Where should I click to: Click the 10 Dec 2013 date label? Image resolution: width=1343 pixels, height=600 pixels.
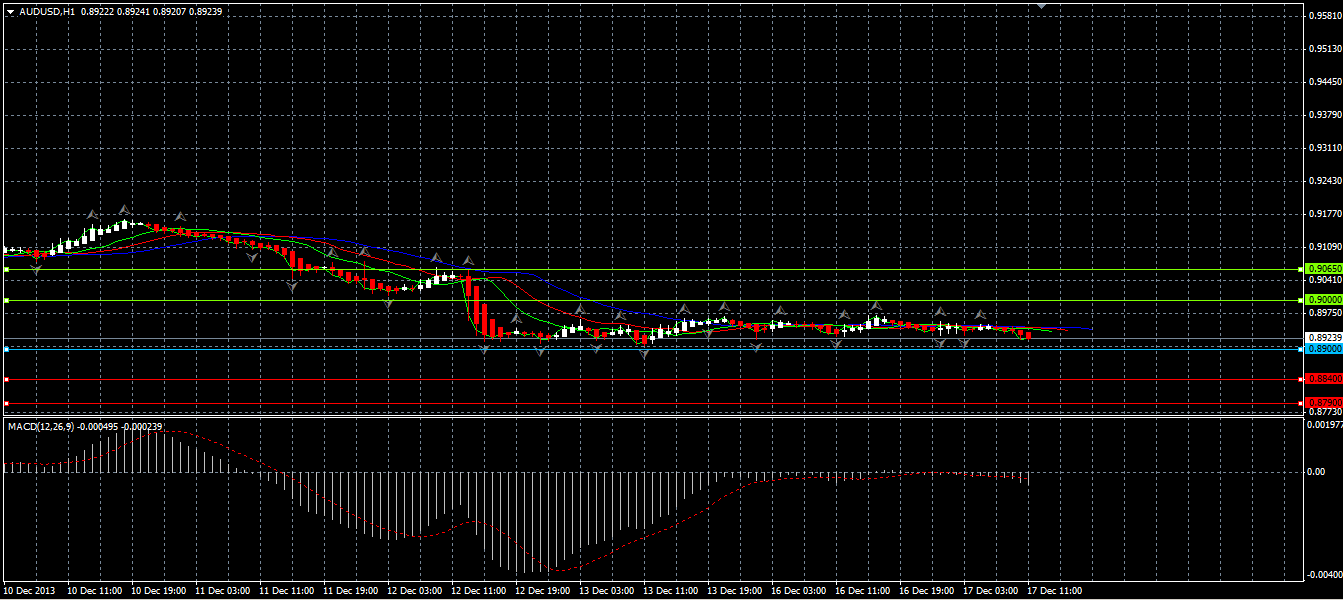(29, 591)
